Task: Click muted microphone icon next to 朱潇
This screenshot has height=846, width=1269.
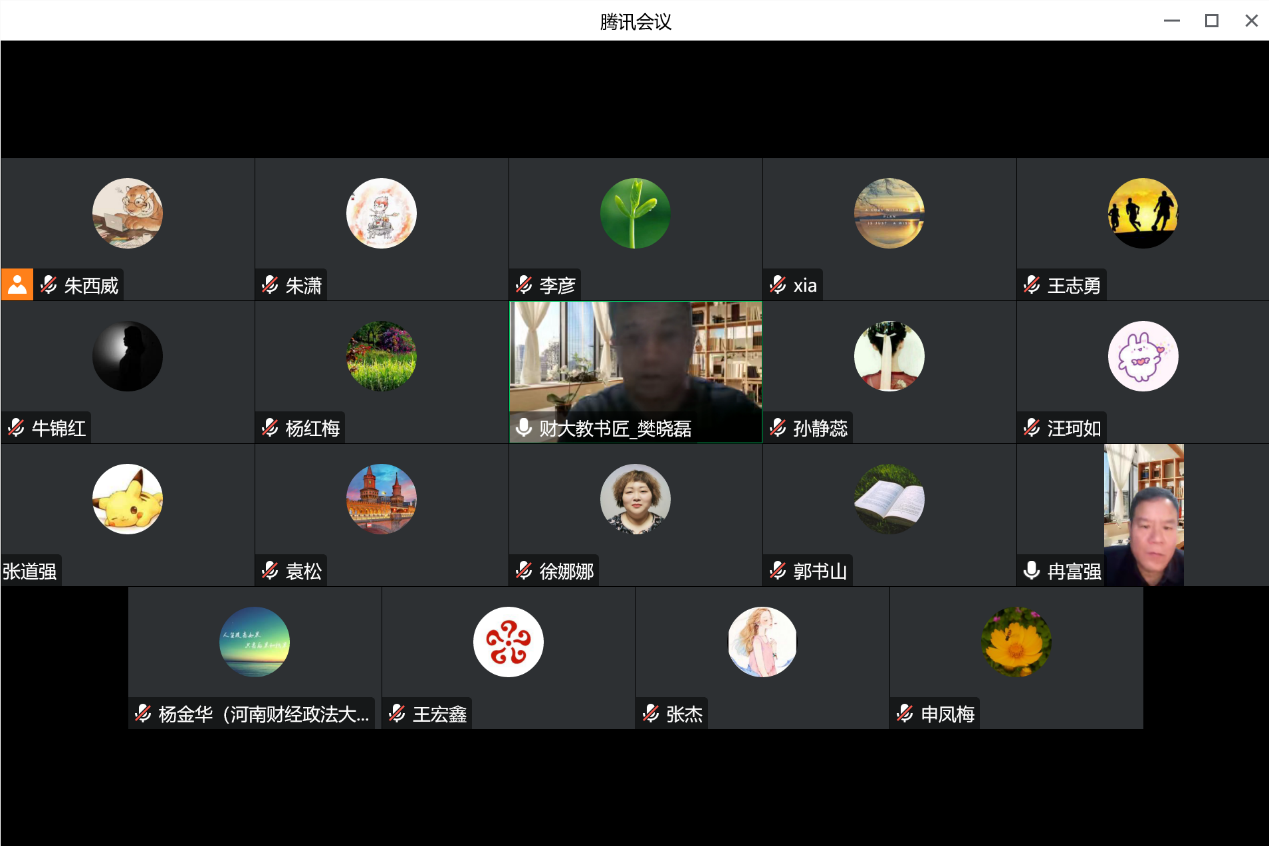Action: point(269,285)
